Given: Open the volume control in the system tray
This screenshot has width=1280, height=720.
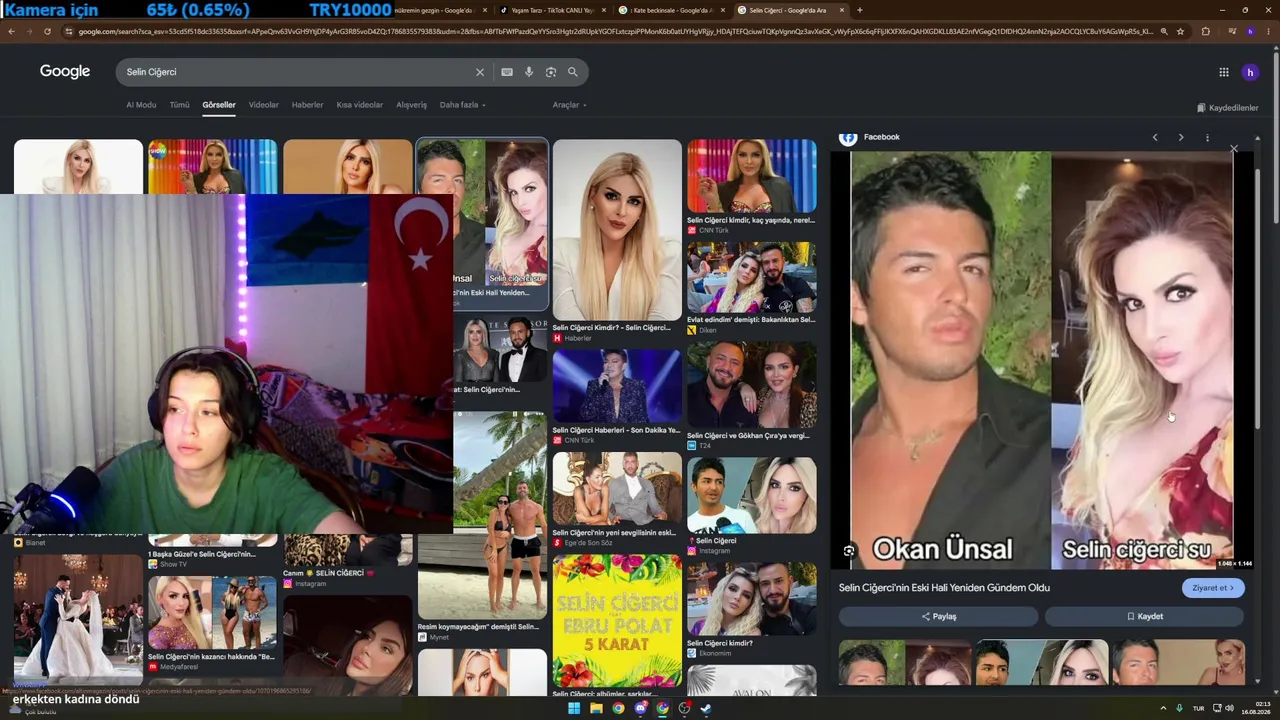Looking at the screenshot, I should [x=1229, y=708].
